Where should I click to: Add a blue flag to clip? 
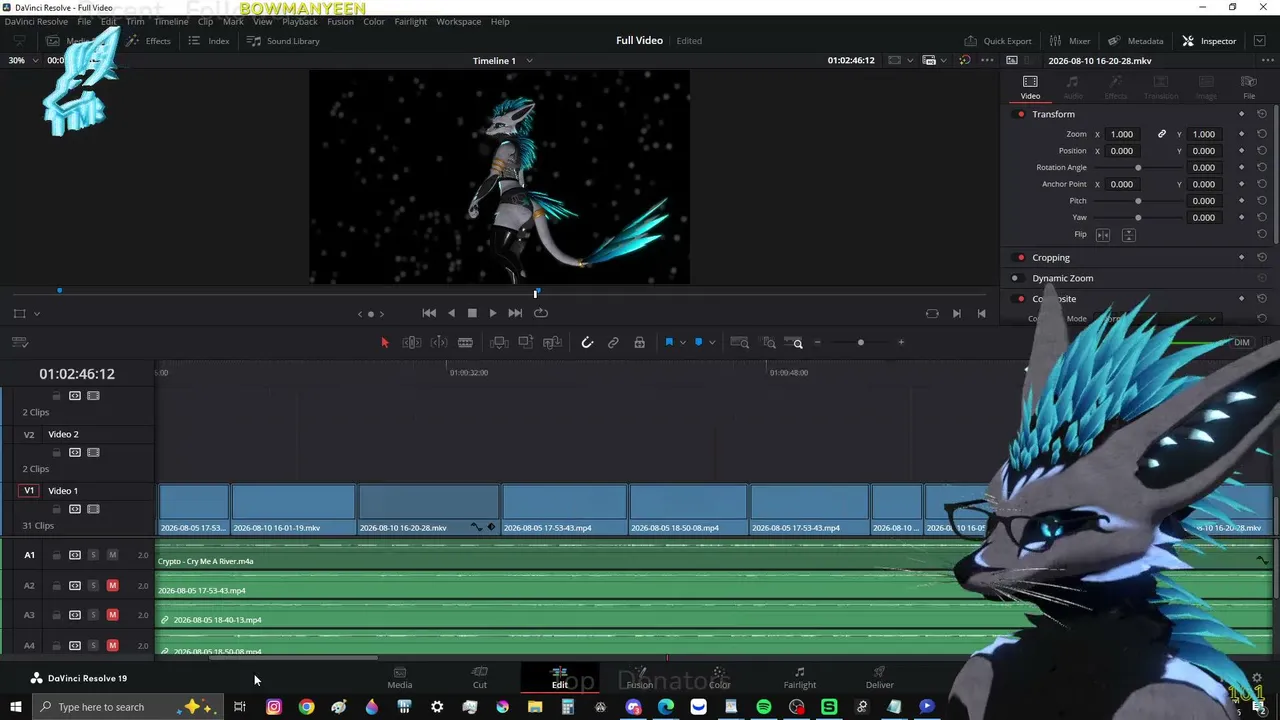point(669,342)
